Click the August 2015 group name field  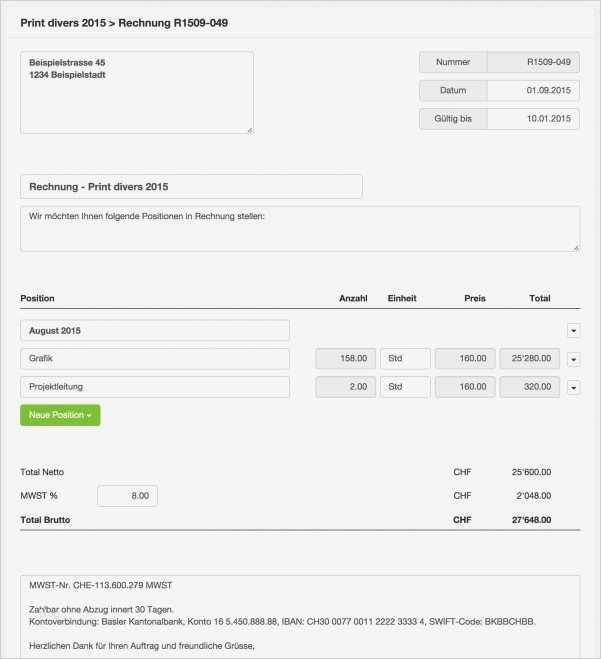point(155,331)
